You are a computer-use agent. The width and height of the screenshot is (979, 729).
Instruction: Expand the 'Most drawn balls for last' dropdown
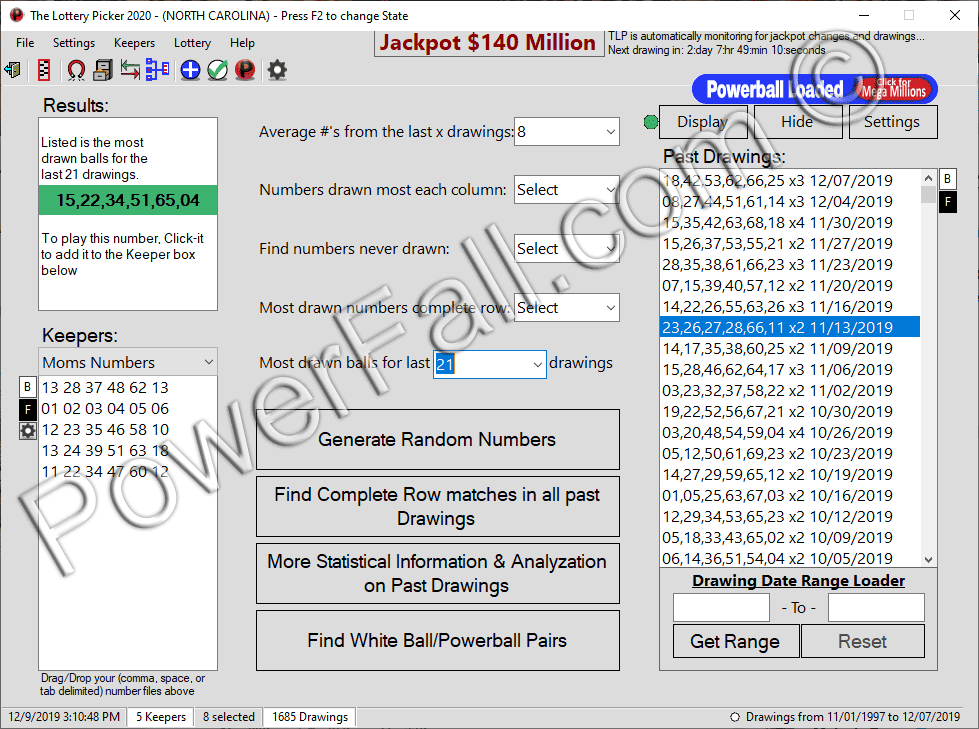click(x=538, y=364)
